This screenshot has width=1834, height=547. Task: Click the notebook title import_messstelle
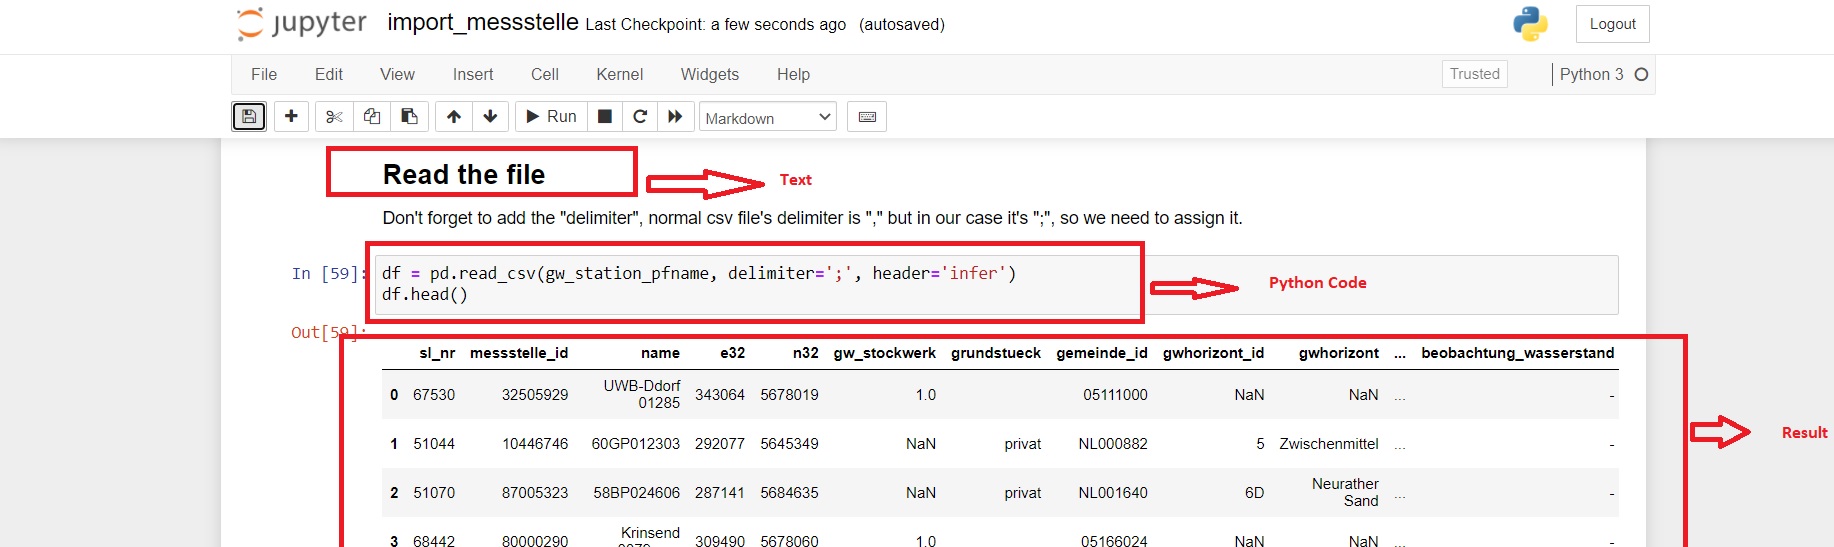pyautogui.click(x=482, y=23)
